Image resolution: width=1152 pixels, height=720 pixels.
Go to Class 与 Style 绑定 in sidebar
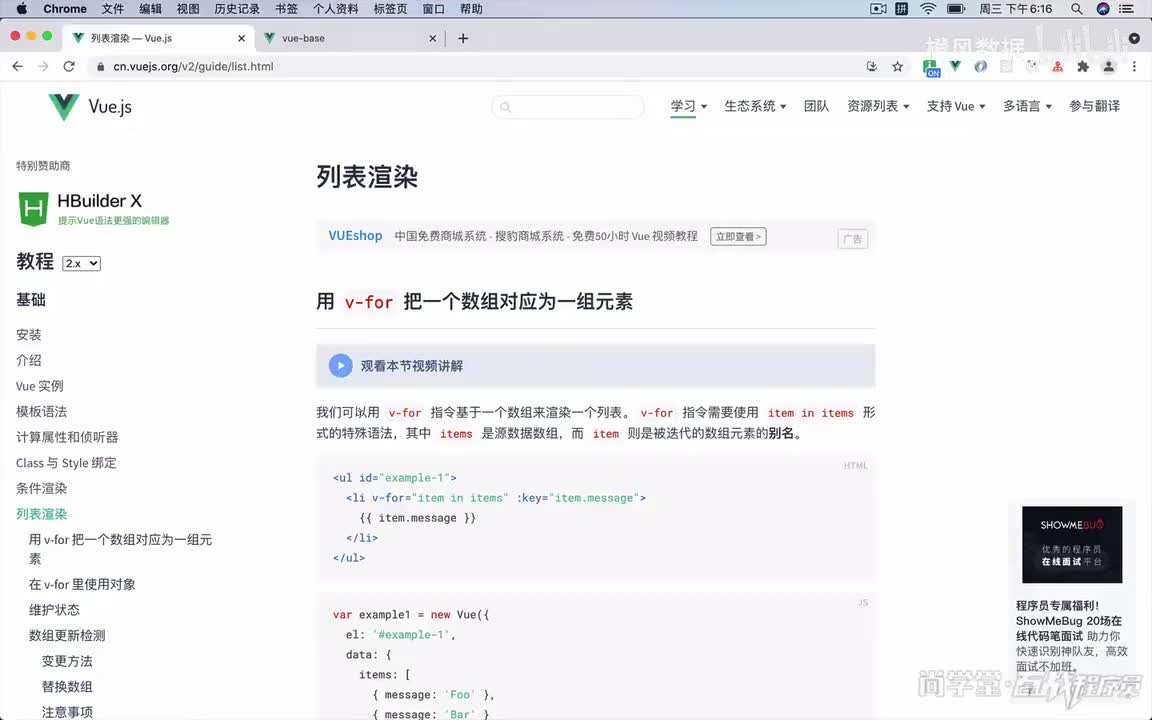[x=66, y=463]
